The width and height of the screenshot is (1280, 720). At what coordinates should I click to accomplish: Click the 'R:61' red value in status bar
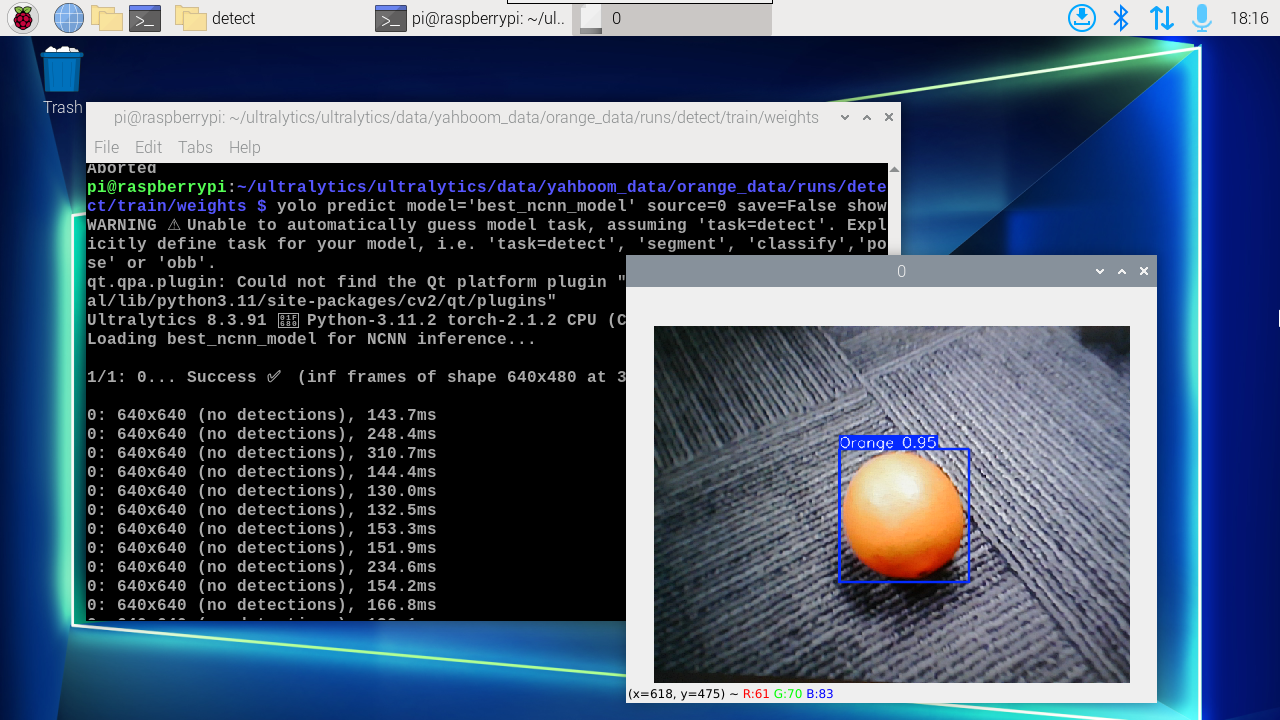756,694
